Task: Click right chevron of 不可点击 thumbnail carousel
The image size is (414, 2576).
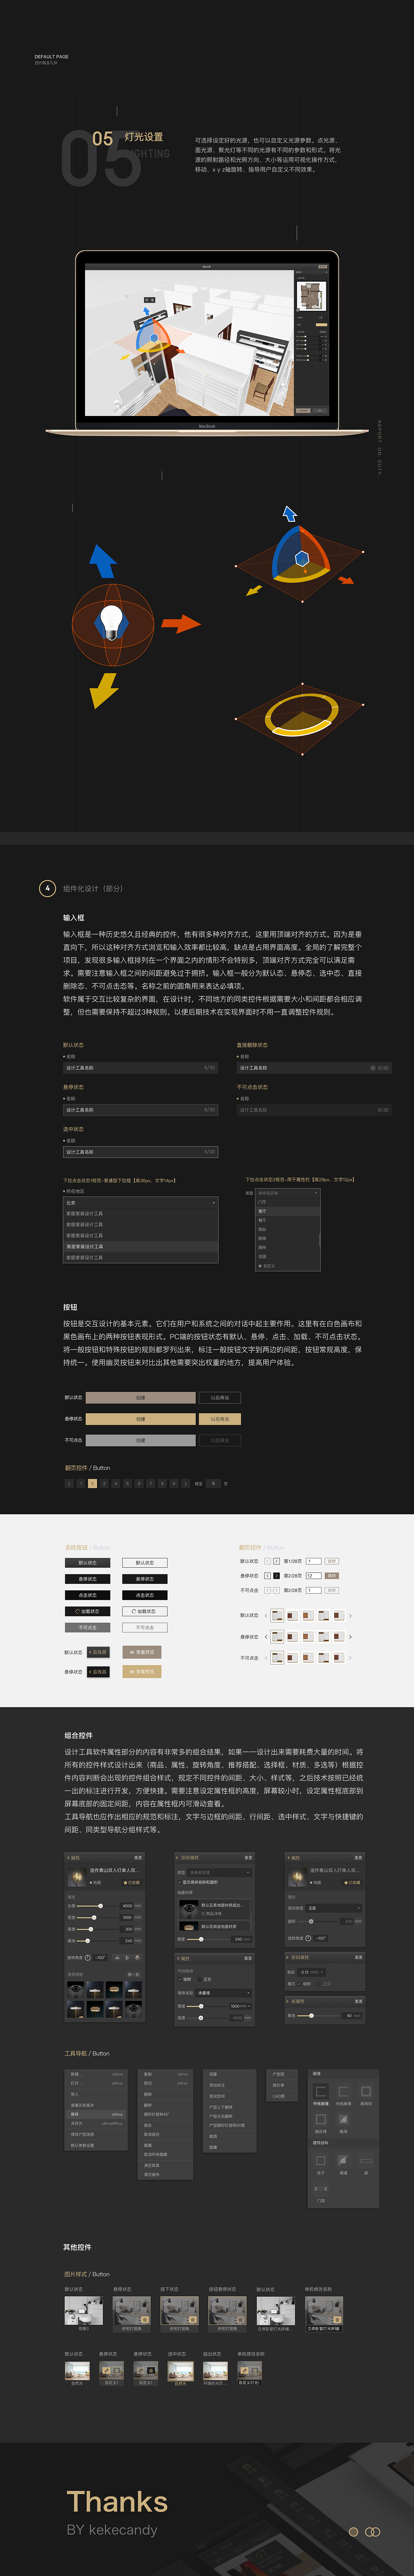Action: (x=350, y=1658)
